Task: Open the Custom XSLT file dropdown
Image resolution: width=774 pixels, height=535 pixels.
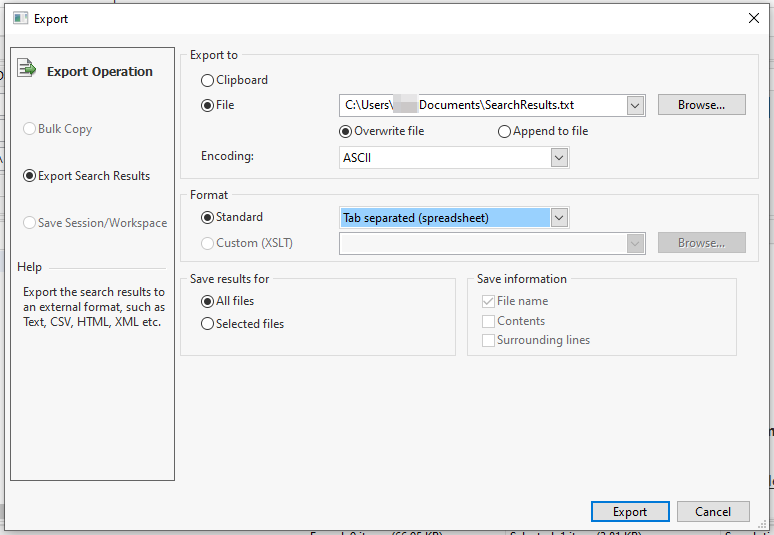Action: 635,243
